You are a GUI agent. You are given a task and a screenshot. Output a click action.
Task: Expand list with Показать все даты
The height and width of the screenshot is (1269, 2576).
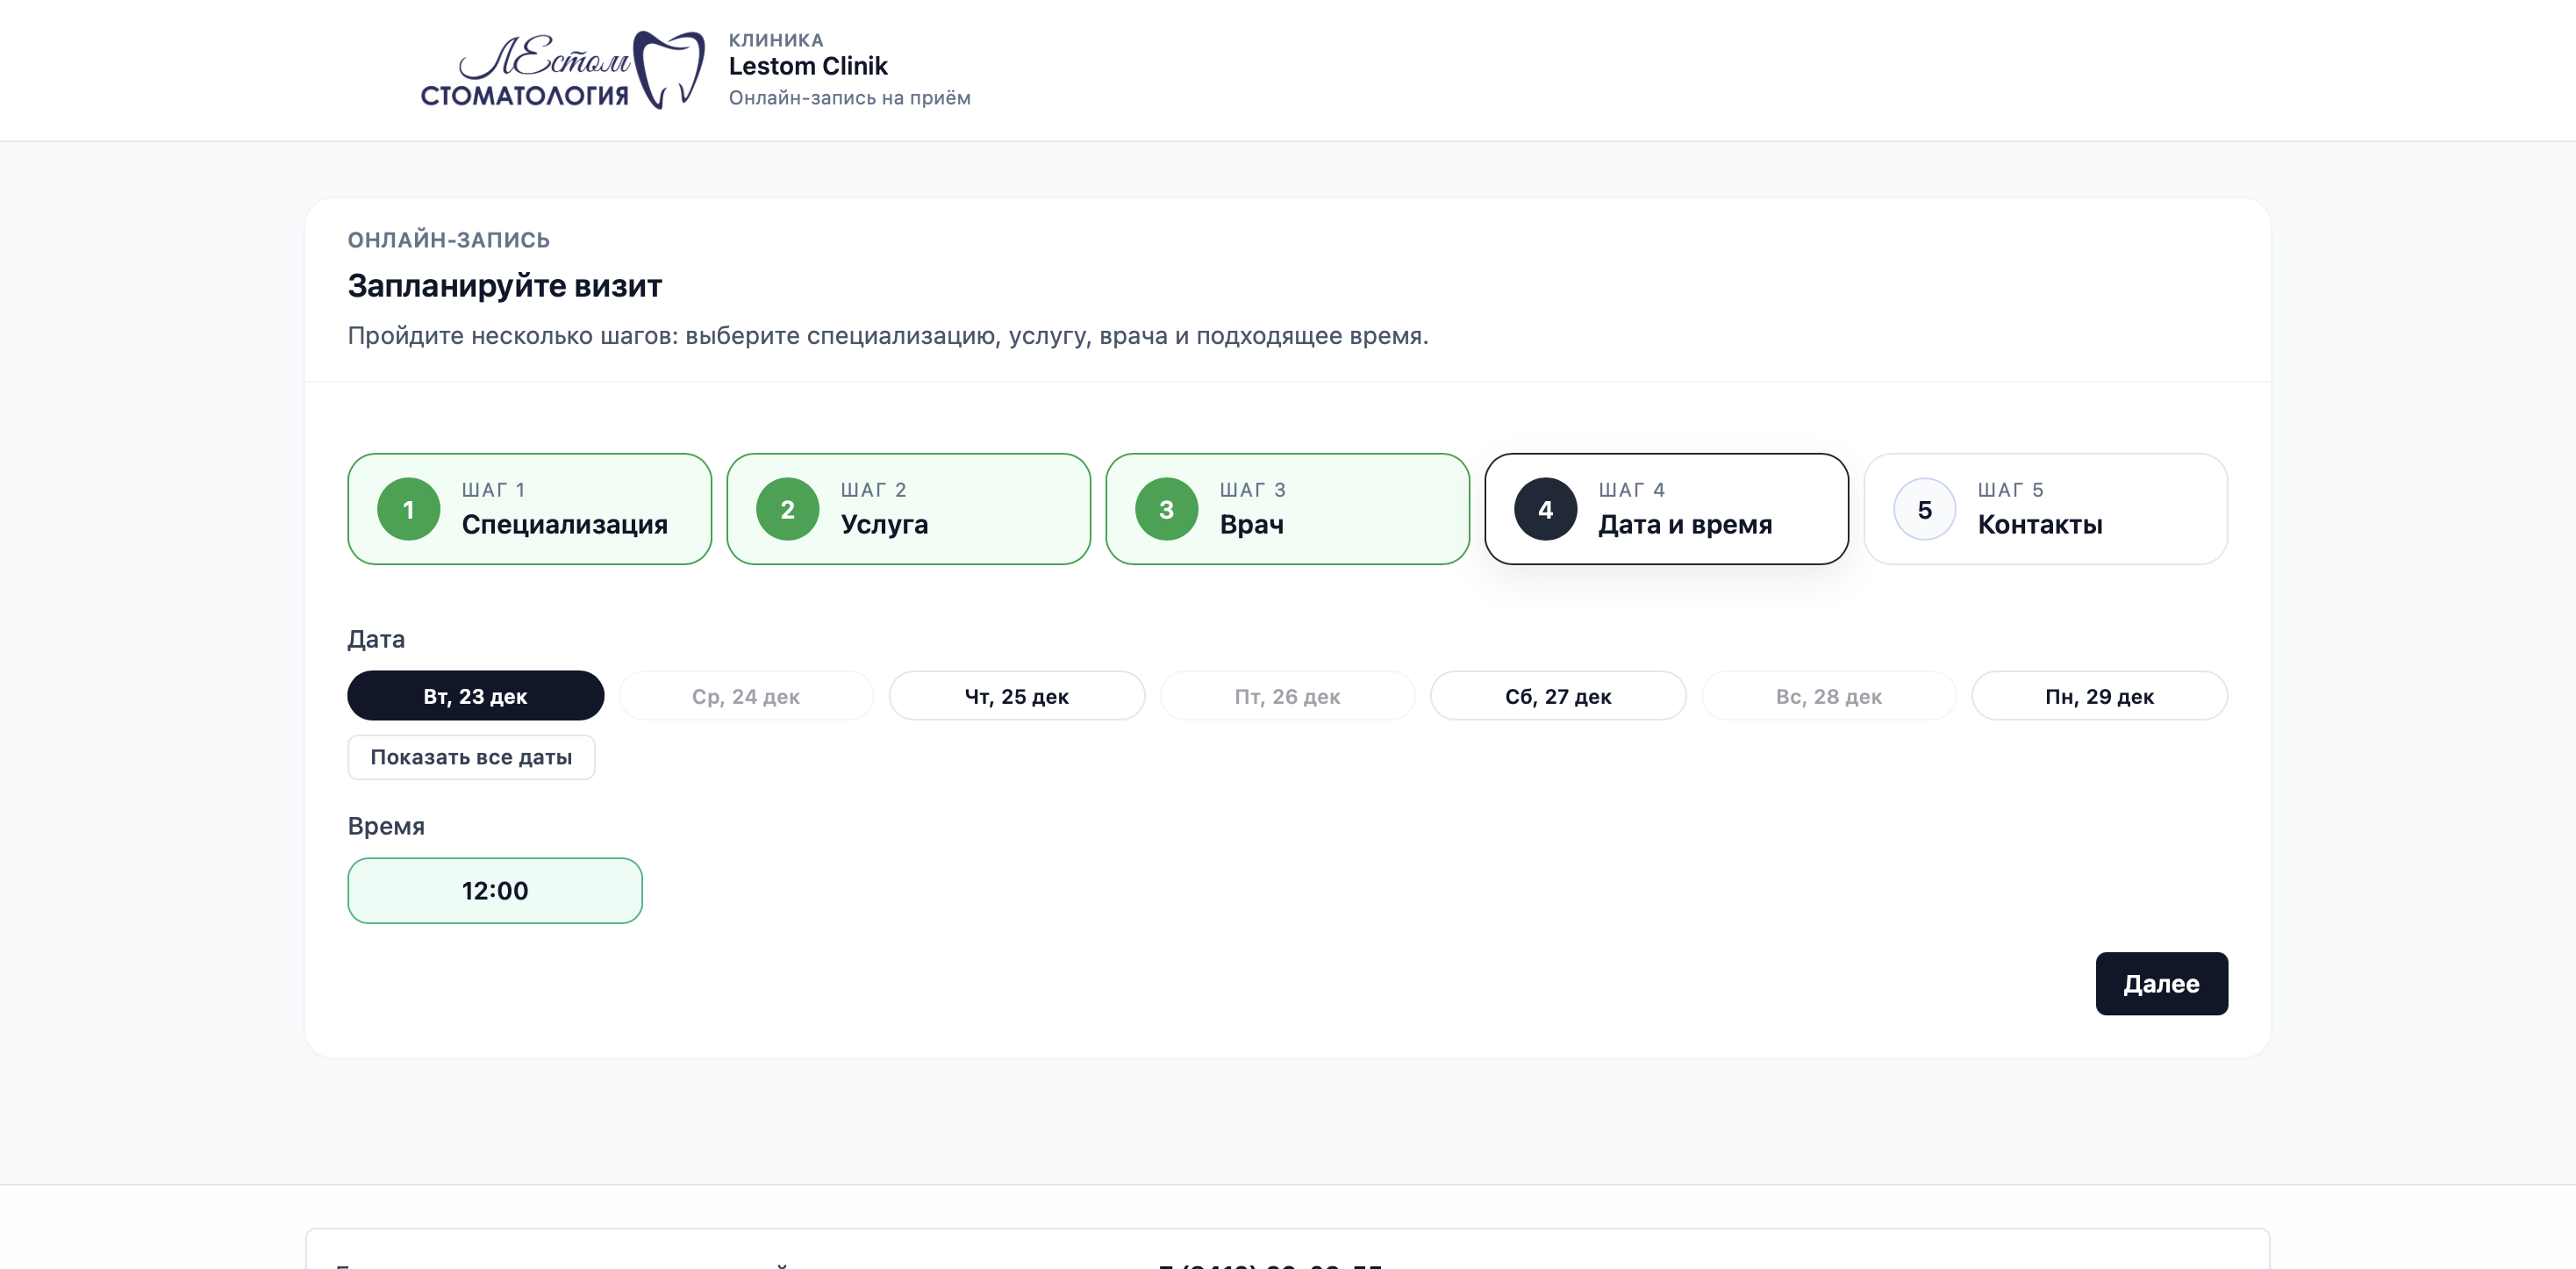pos(471,757)
